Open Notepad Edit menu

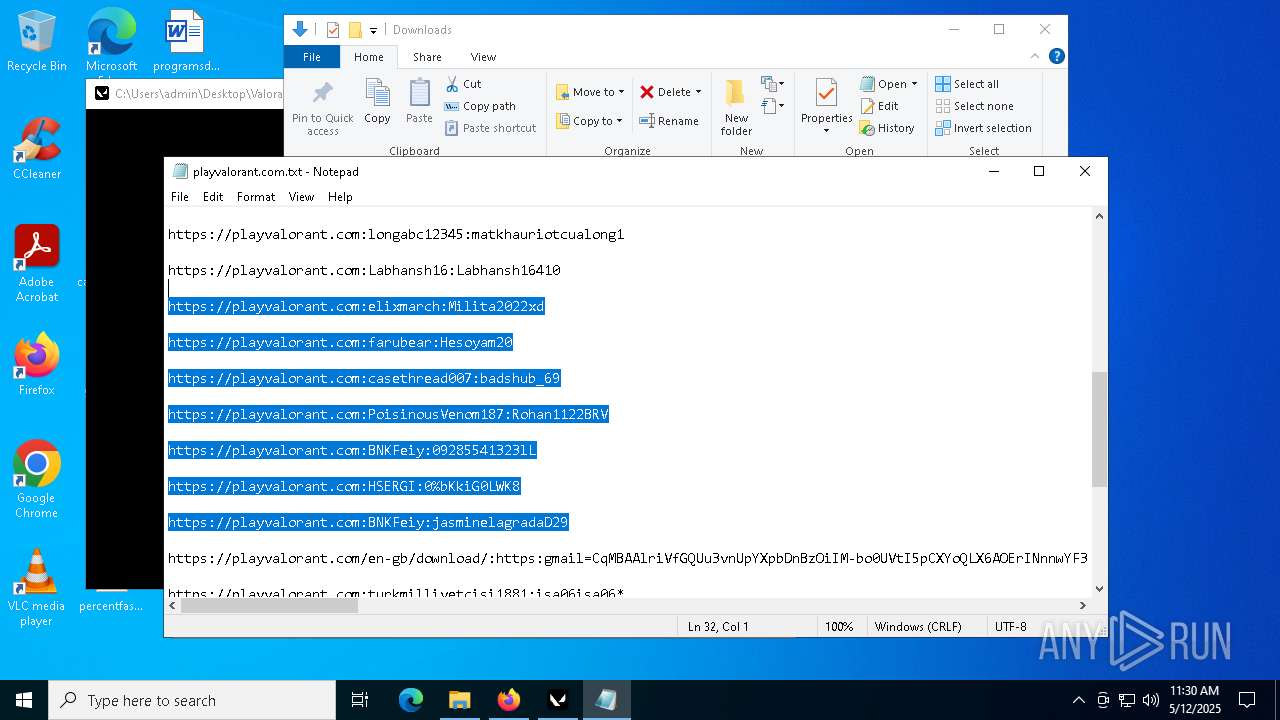[x=213, y=197]
